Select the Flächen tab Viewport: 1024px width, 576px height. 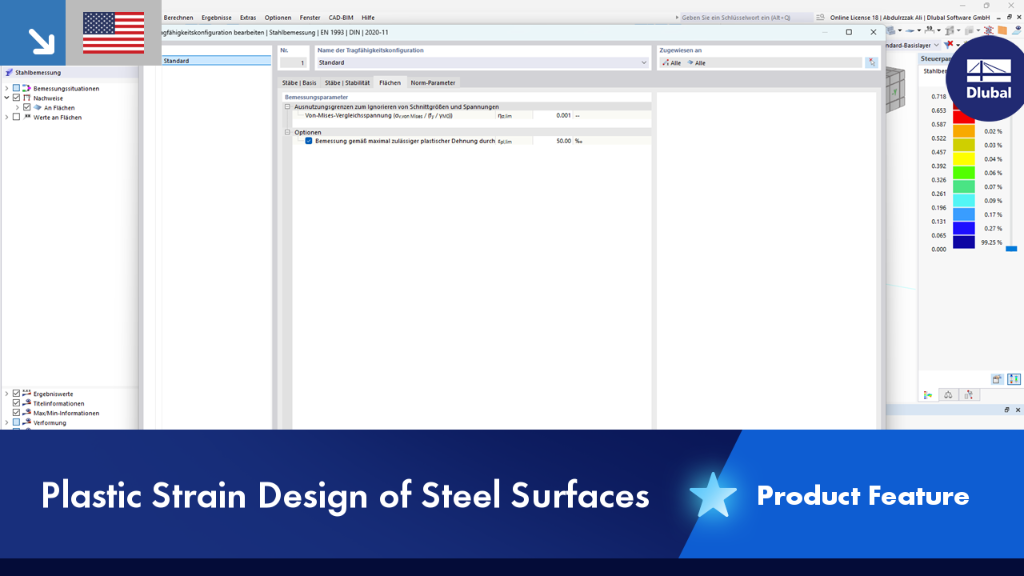[x=390, y=83]
